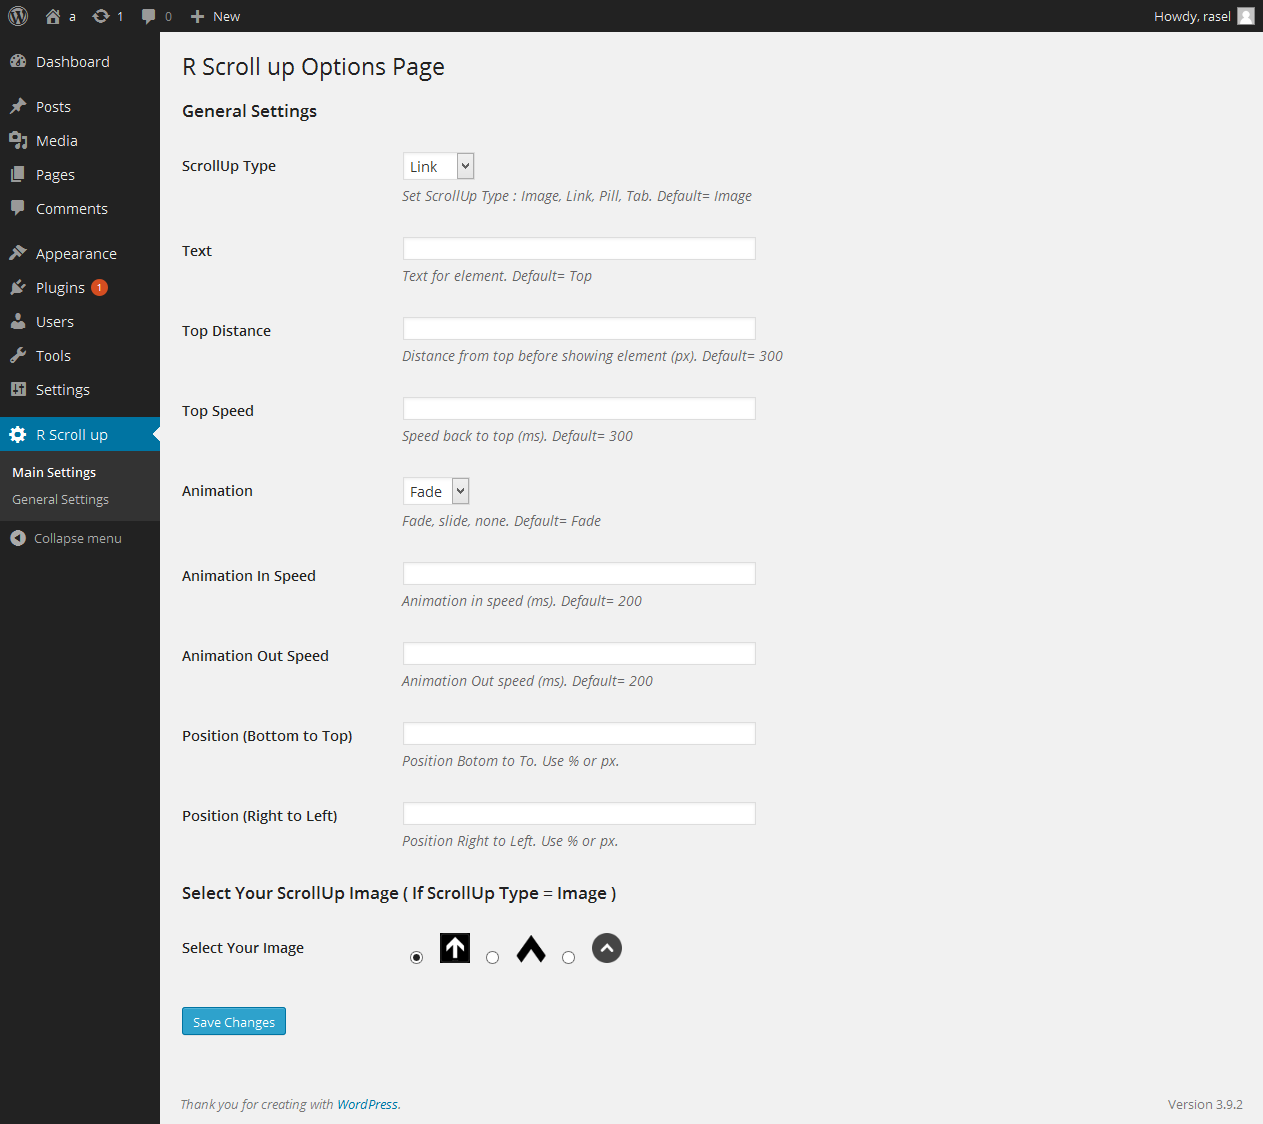
Task: Click the bold chevron up-arrow image
Action: pyautogui.click(x=531, y=948)
